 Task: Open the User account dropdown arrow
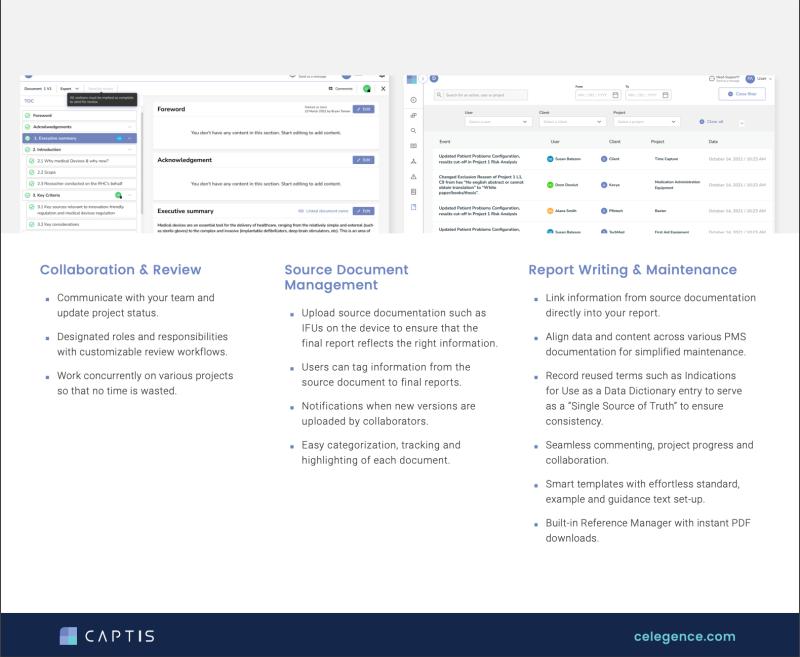(x=770, y=79)
